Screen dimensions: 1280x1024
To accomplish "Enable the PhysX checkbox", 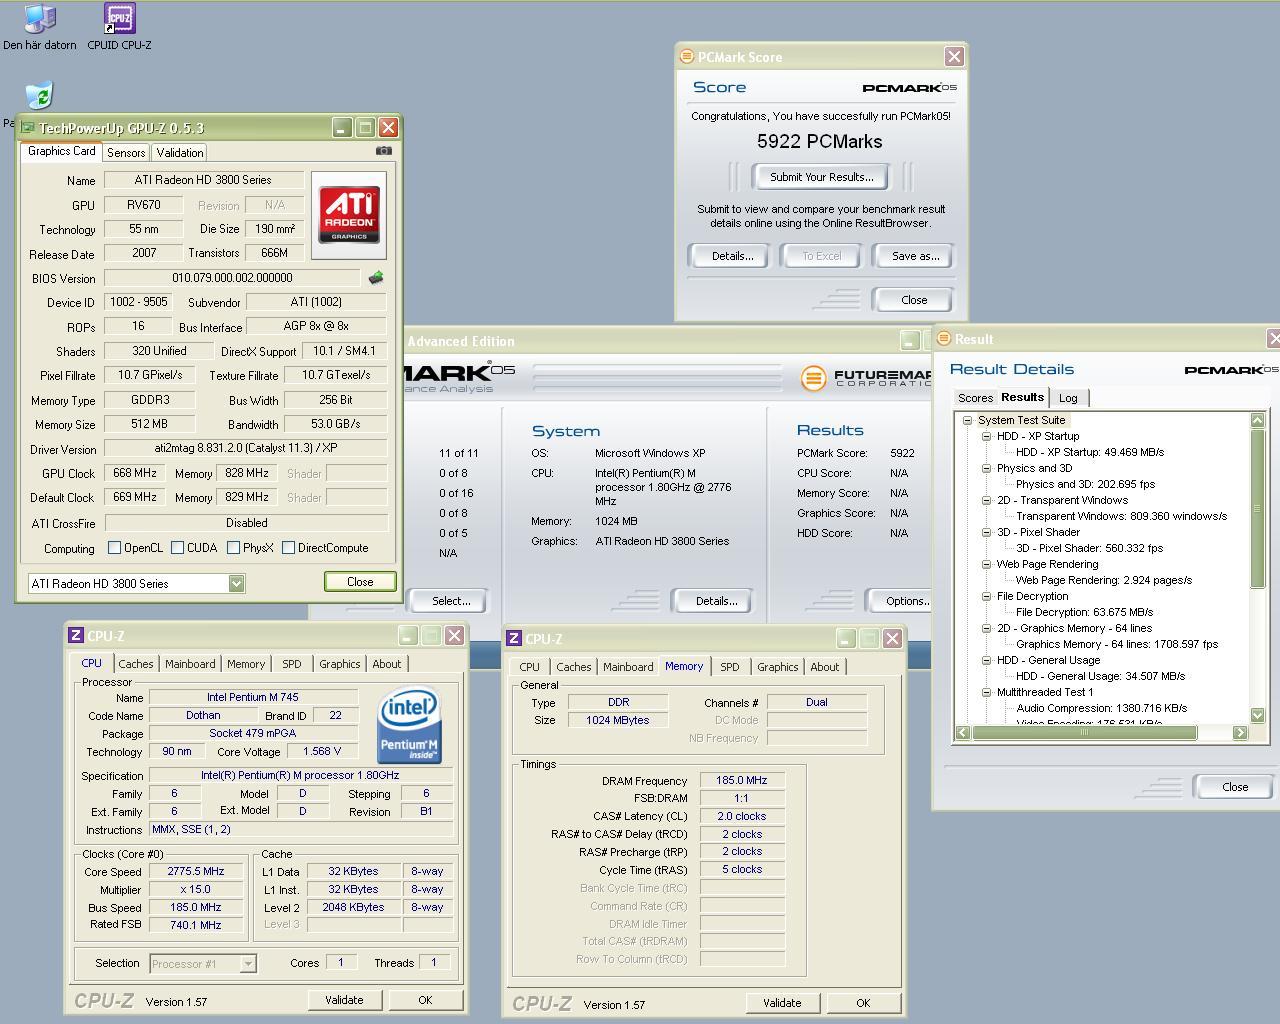I will (233, 548).
